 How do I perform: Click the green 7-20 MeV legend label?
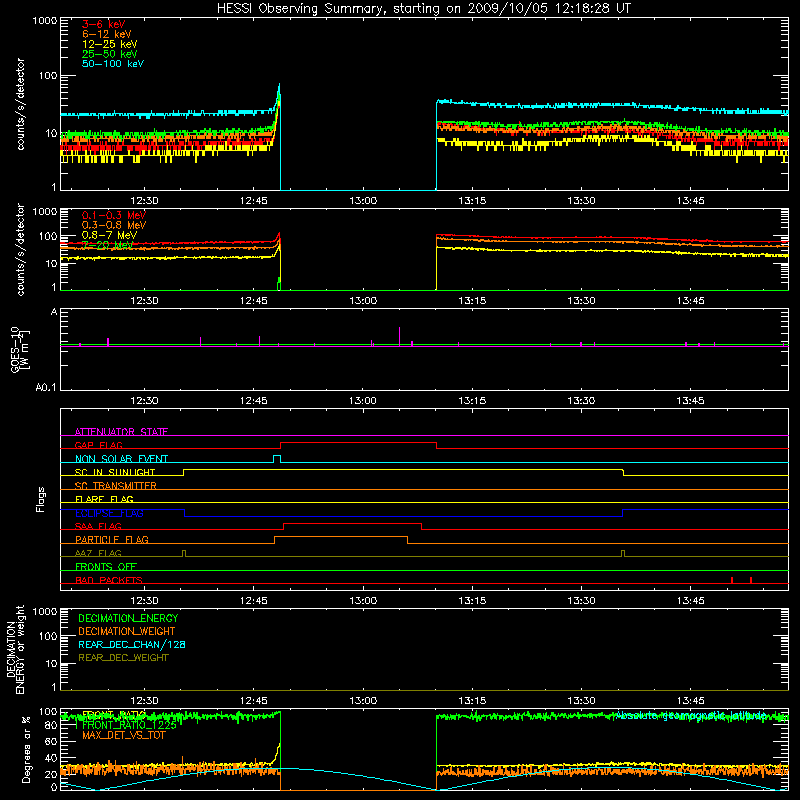point(107,245)
